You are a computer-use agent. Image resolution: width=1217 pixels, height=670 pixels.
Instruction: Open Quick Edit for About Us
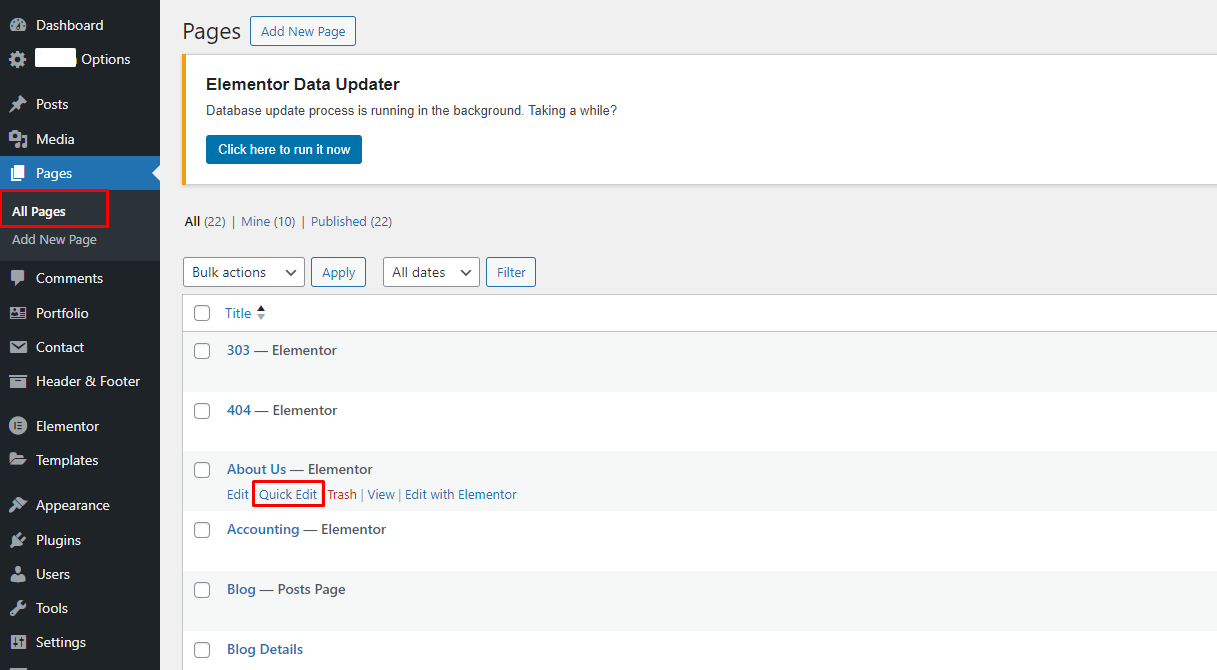288,494
